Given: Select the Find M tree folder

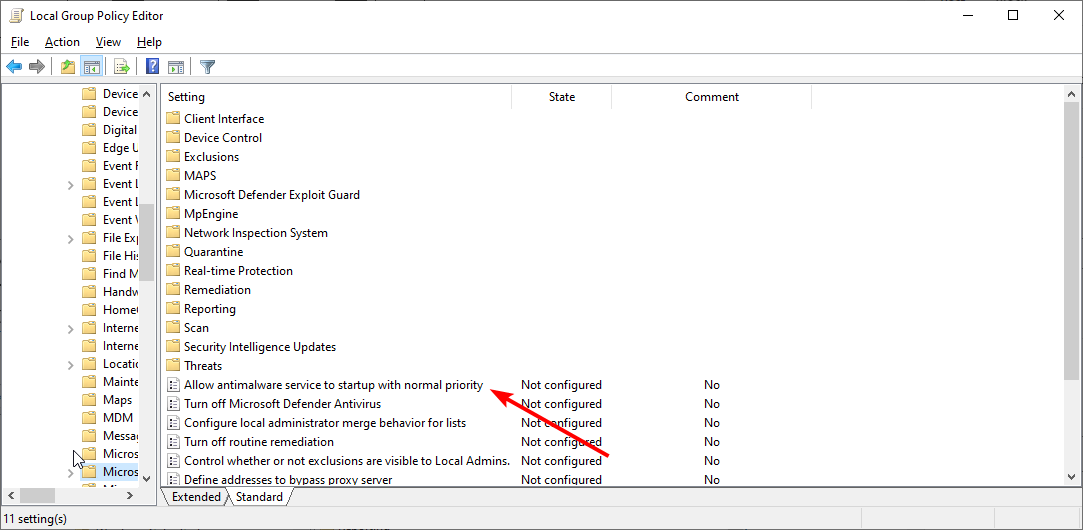Looking at the screenshot, I should tap(111, 274).
